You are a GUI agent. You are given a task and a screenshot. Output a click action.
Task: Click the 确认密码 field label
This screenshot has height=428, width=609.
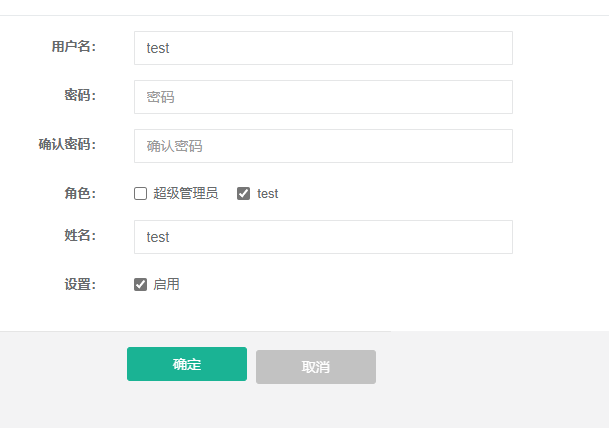[x=67, y=144]
